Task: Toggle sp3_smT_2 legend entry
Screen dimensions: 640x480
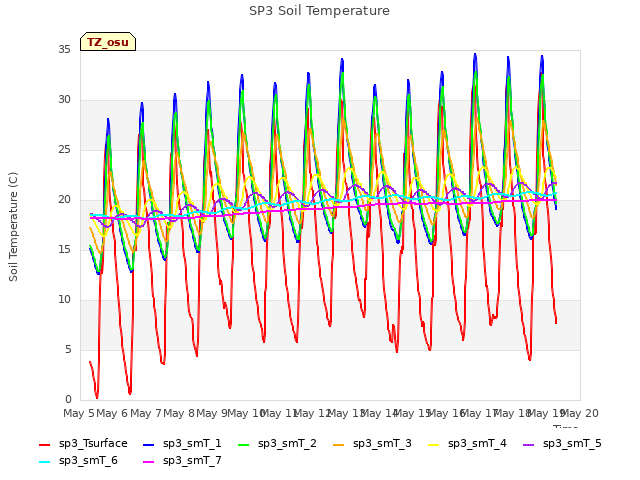Action: coord(277,443)
